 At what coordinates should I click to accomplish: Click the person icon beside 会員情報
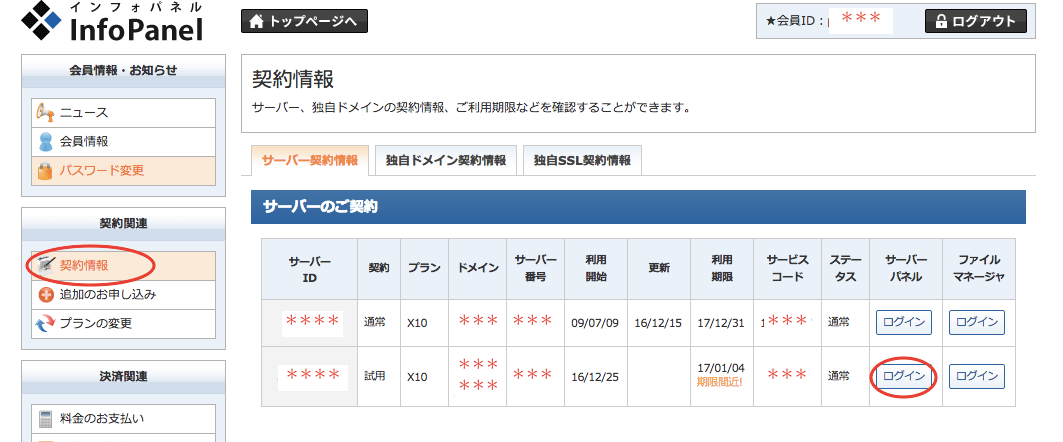click(x=44, y=142)
